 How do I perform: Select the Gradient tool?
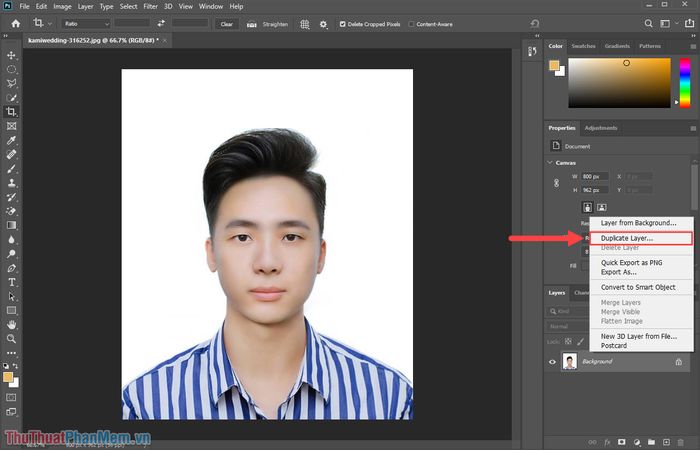12,225
